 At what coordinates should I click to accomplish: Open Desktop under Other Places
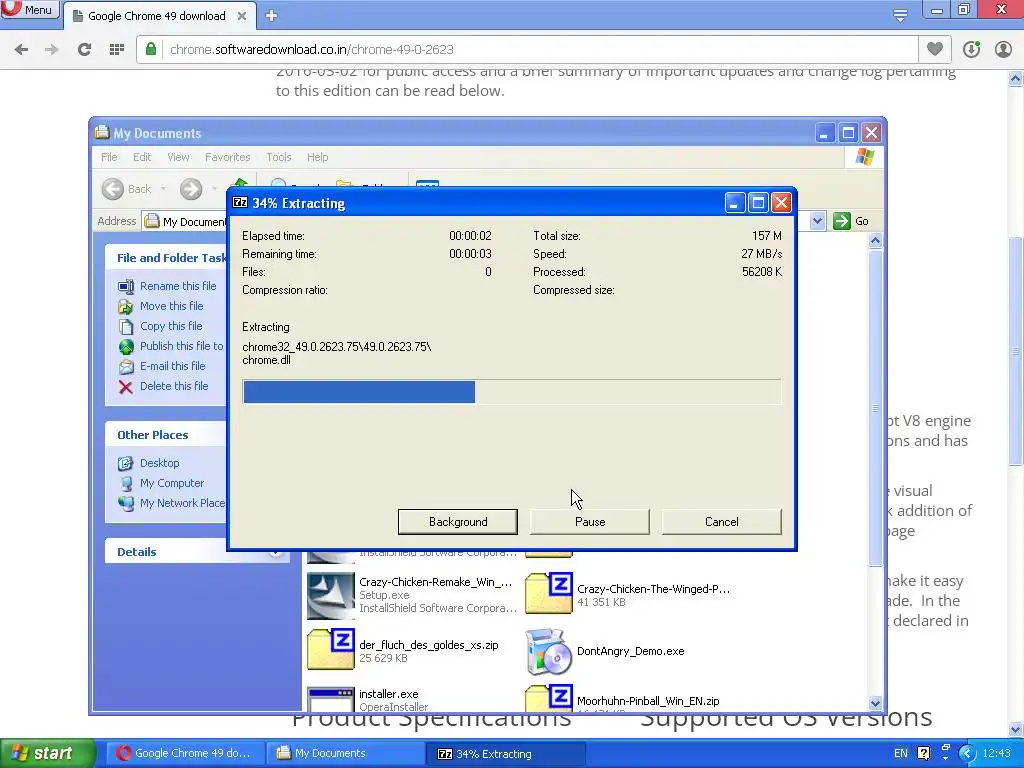click(159, 463)
